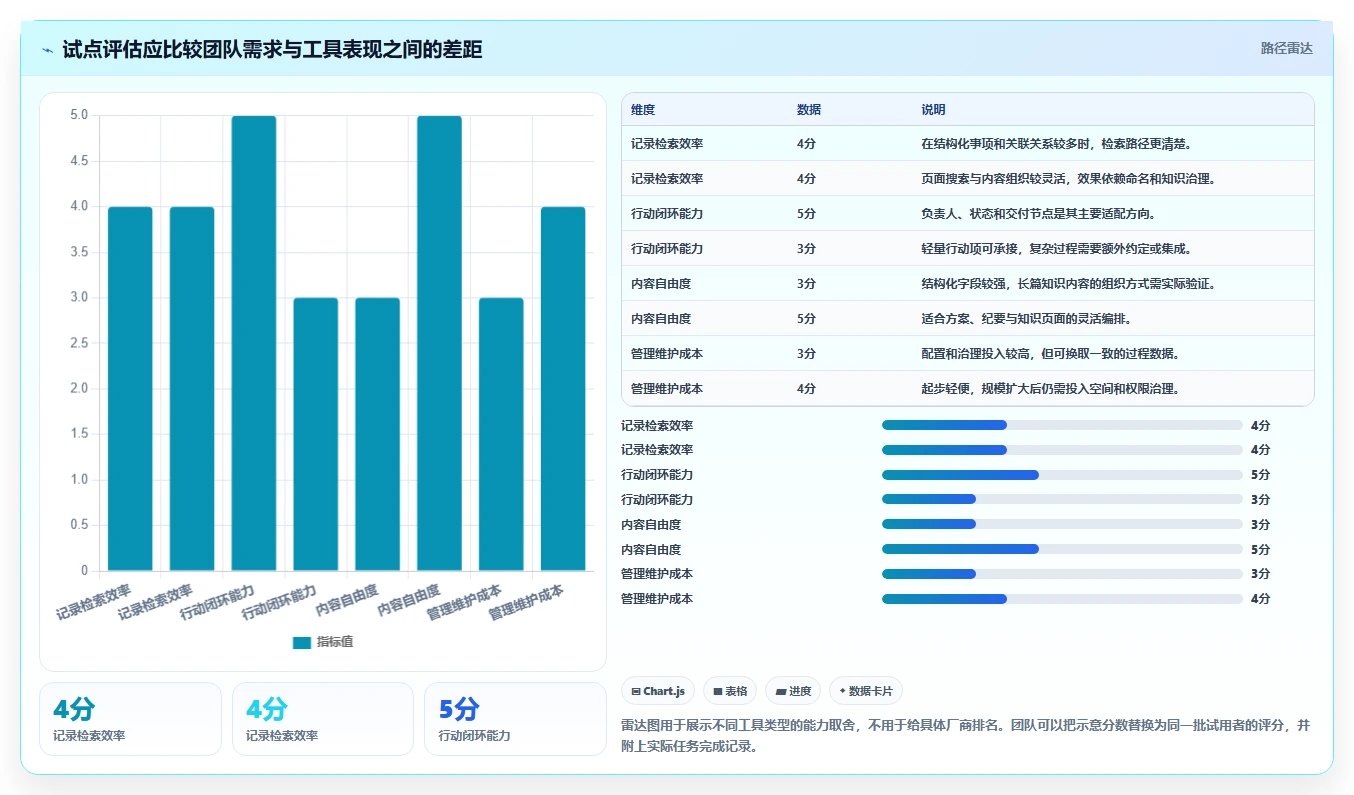
Task: Click the 2.5 y-axis label
Action: (x=79, y=343)
